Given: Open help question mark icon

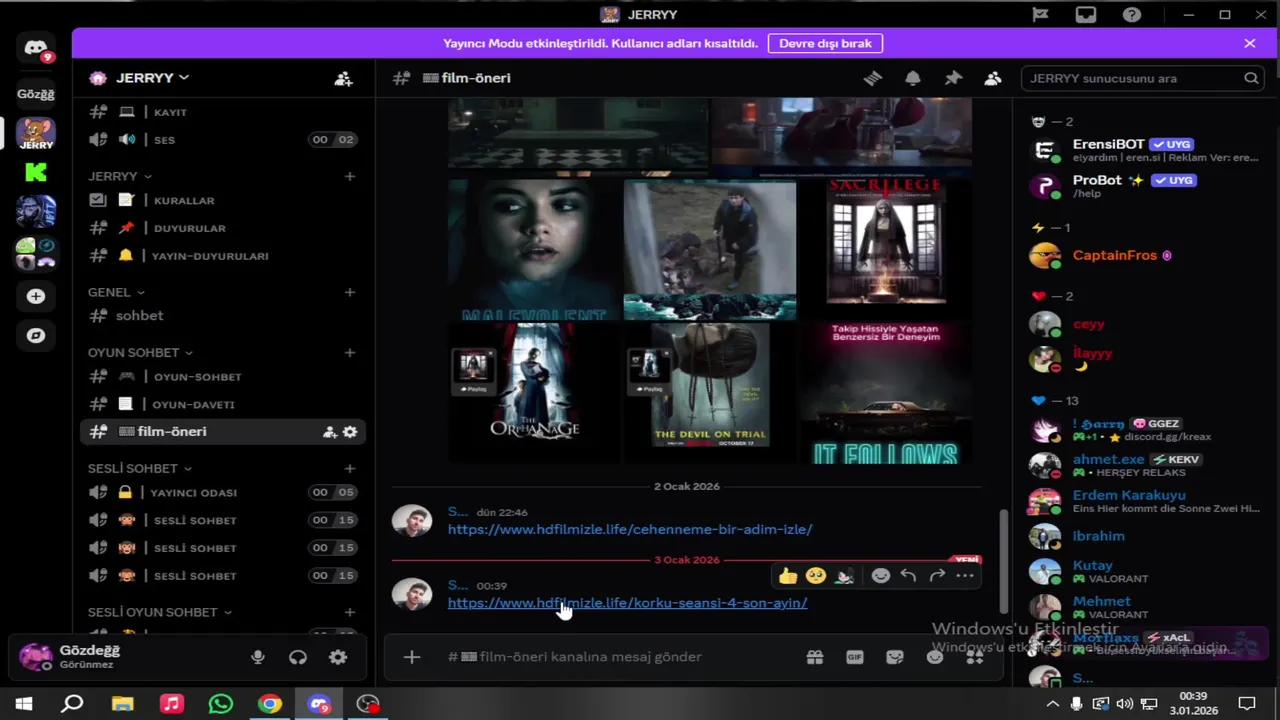Looking at the screenshot, I should tap(1131, 15).
